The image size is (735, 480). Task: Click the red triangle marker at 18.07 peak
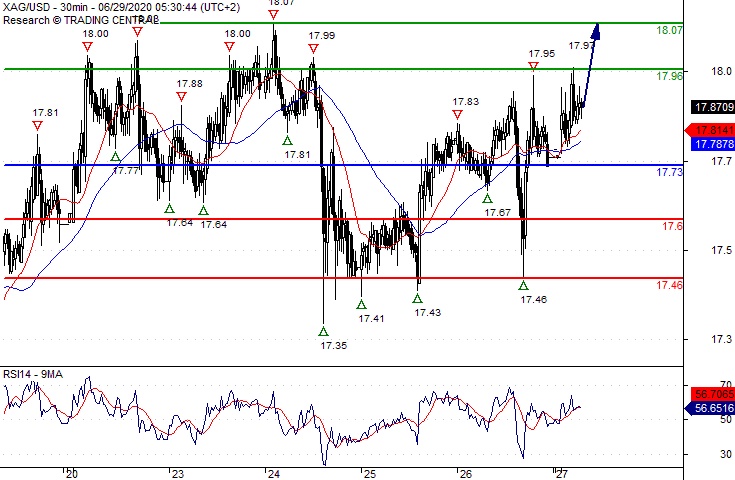(x=274, y=15)
